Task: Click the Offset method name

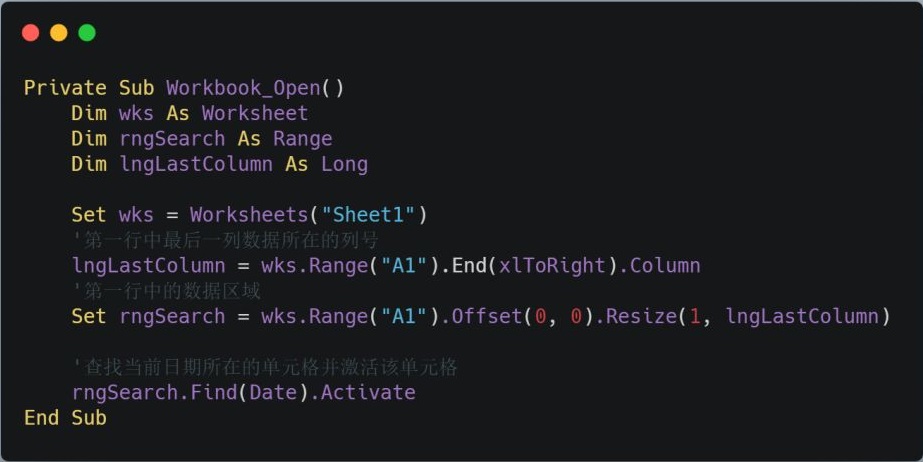Action: point(487,317)
